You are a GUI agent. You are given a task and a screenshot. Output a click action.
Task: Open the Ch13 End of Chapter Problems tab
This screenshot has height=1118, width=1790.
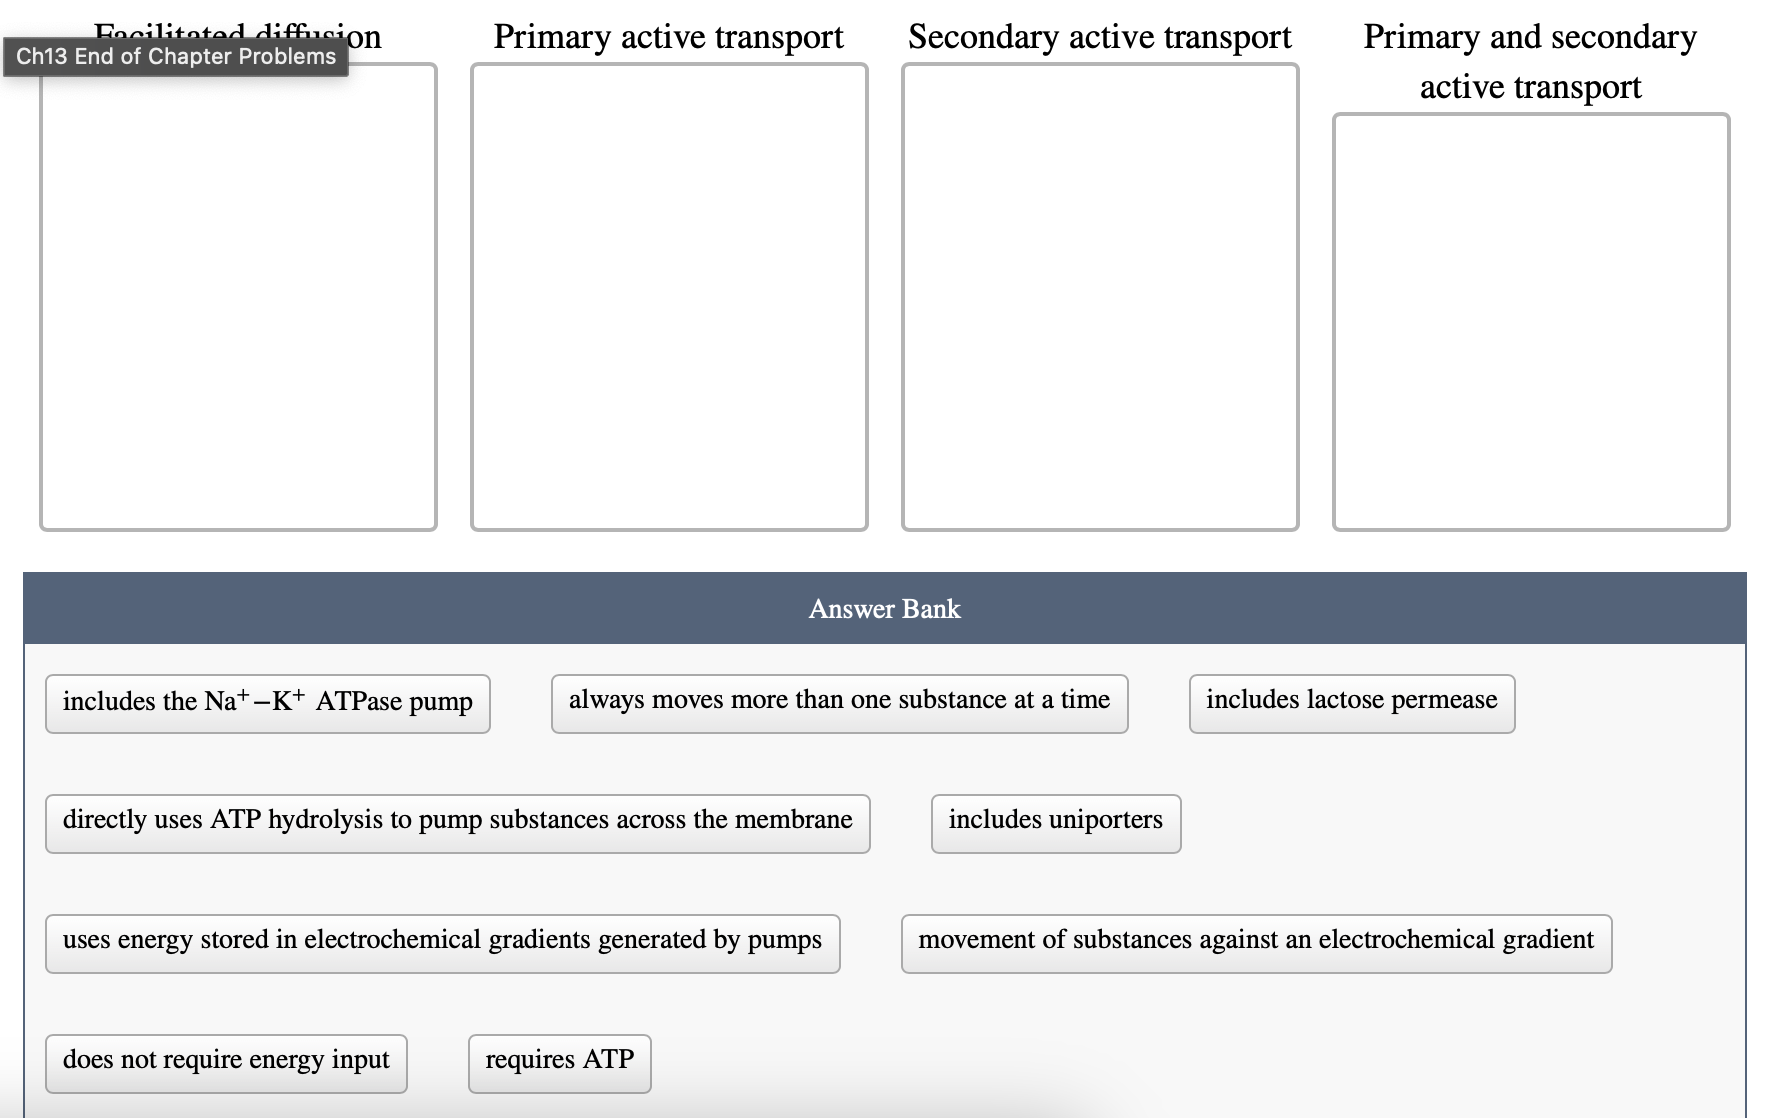(x=175, y=57)
